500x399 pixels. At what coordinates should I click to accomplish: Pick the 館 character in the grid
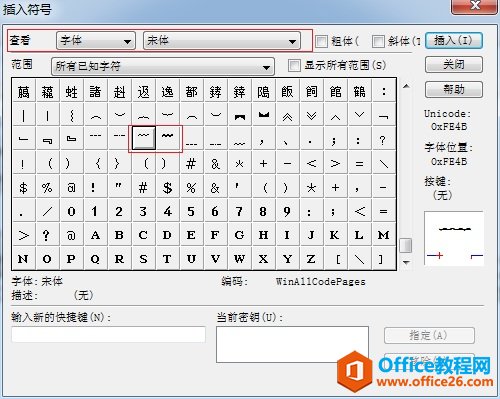point(336,90)
